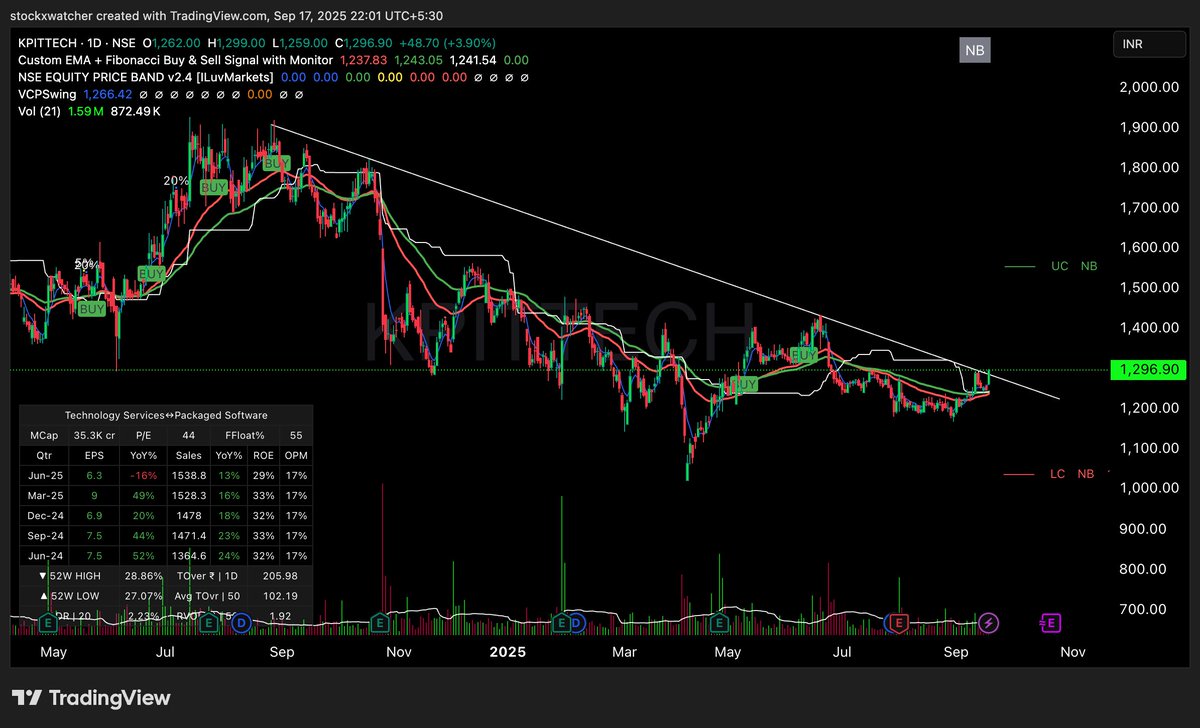Screen dimensions: 1200x728
Task: Select the KPITTECH · 1D · NSE symbol title
Action: click(77, 43)
